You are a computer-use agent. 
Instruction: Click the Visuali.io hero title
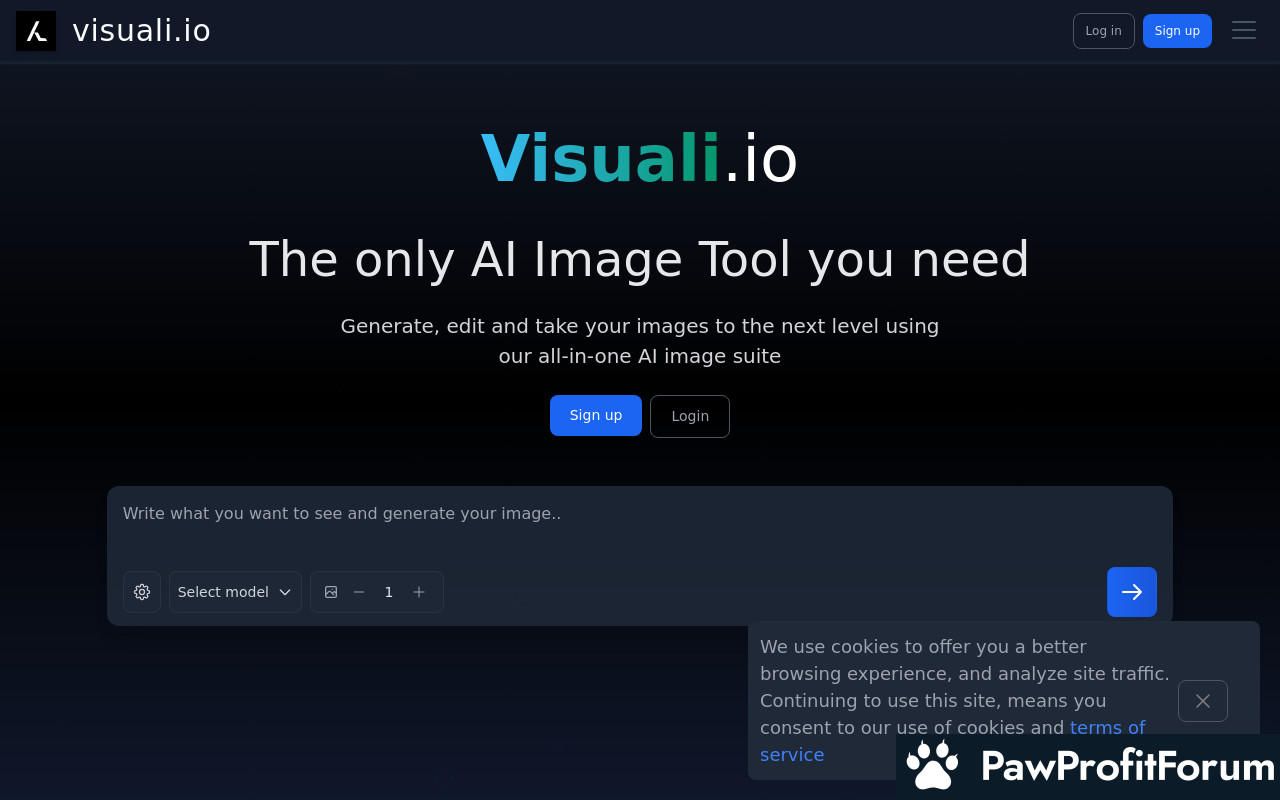(639, 158)
